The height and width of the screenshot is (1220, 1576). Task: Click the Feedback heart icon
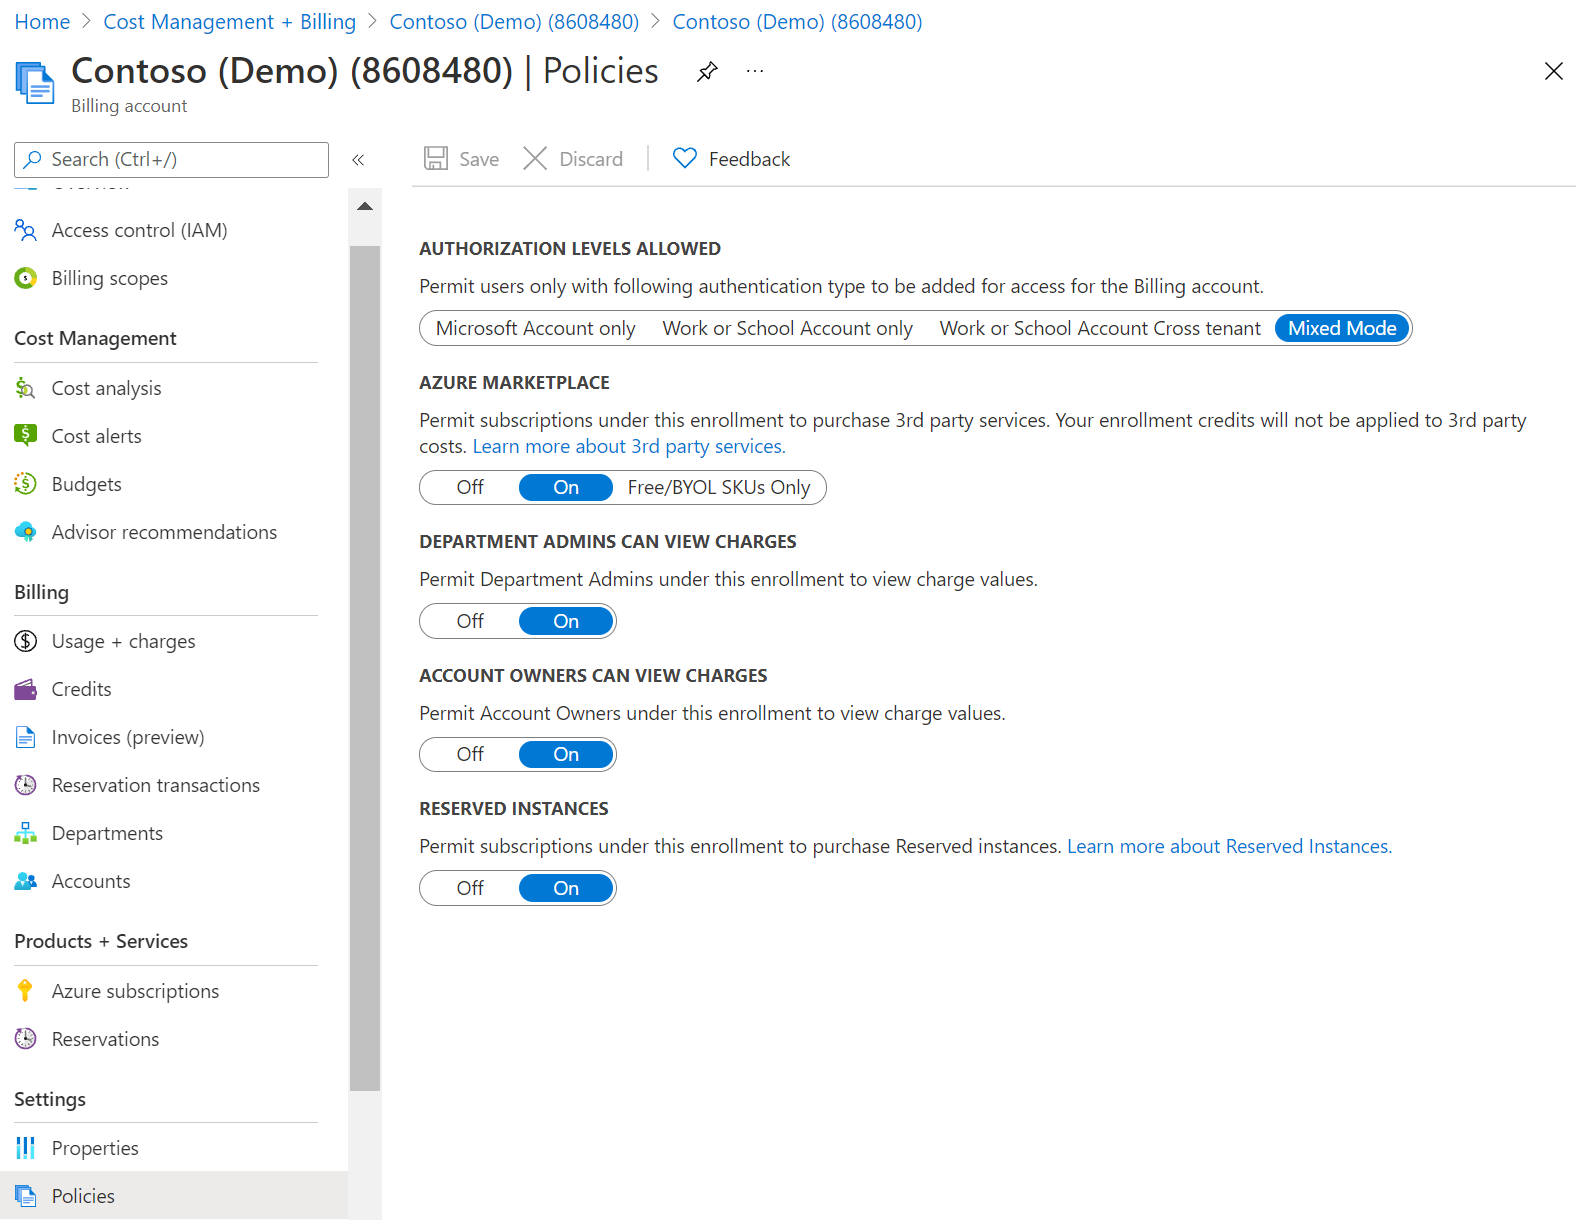coord(685,158)
